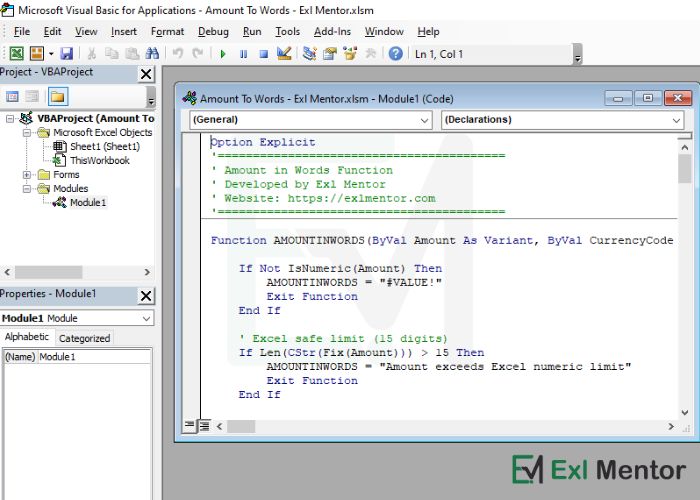
Task: Toggle Design Mode icon
Action: coord(284,54)
